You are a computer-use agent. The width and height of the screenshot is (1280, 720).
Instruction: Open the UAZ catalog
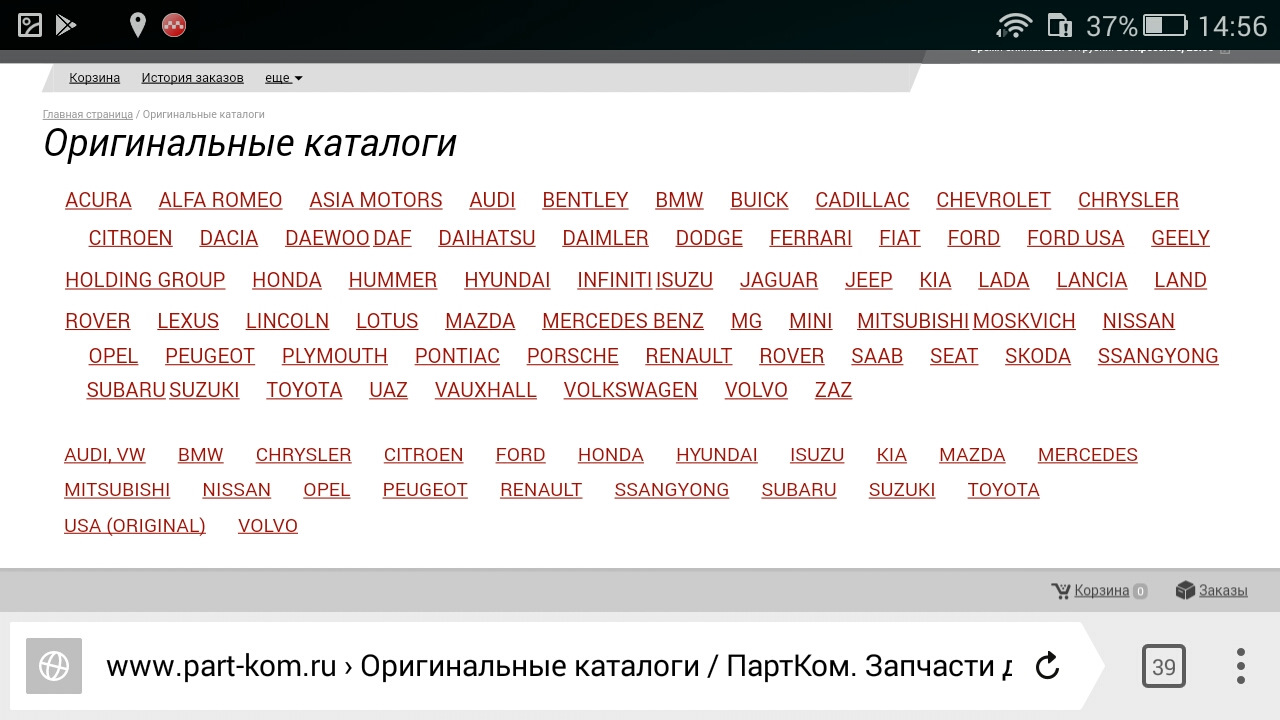388,390
